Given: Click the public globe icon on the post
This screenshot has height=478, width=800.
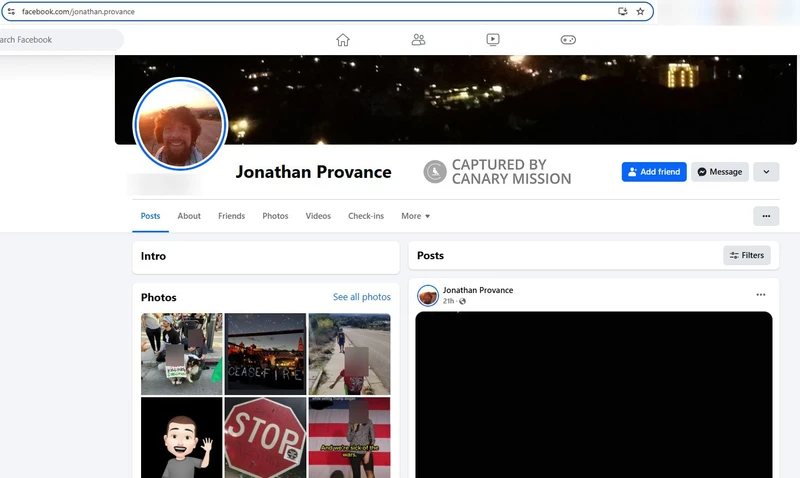Looking at the screenshot, I should (x=462, y=301).
